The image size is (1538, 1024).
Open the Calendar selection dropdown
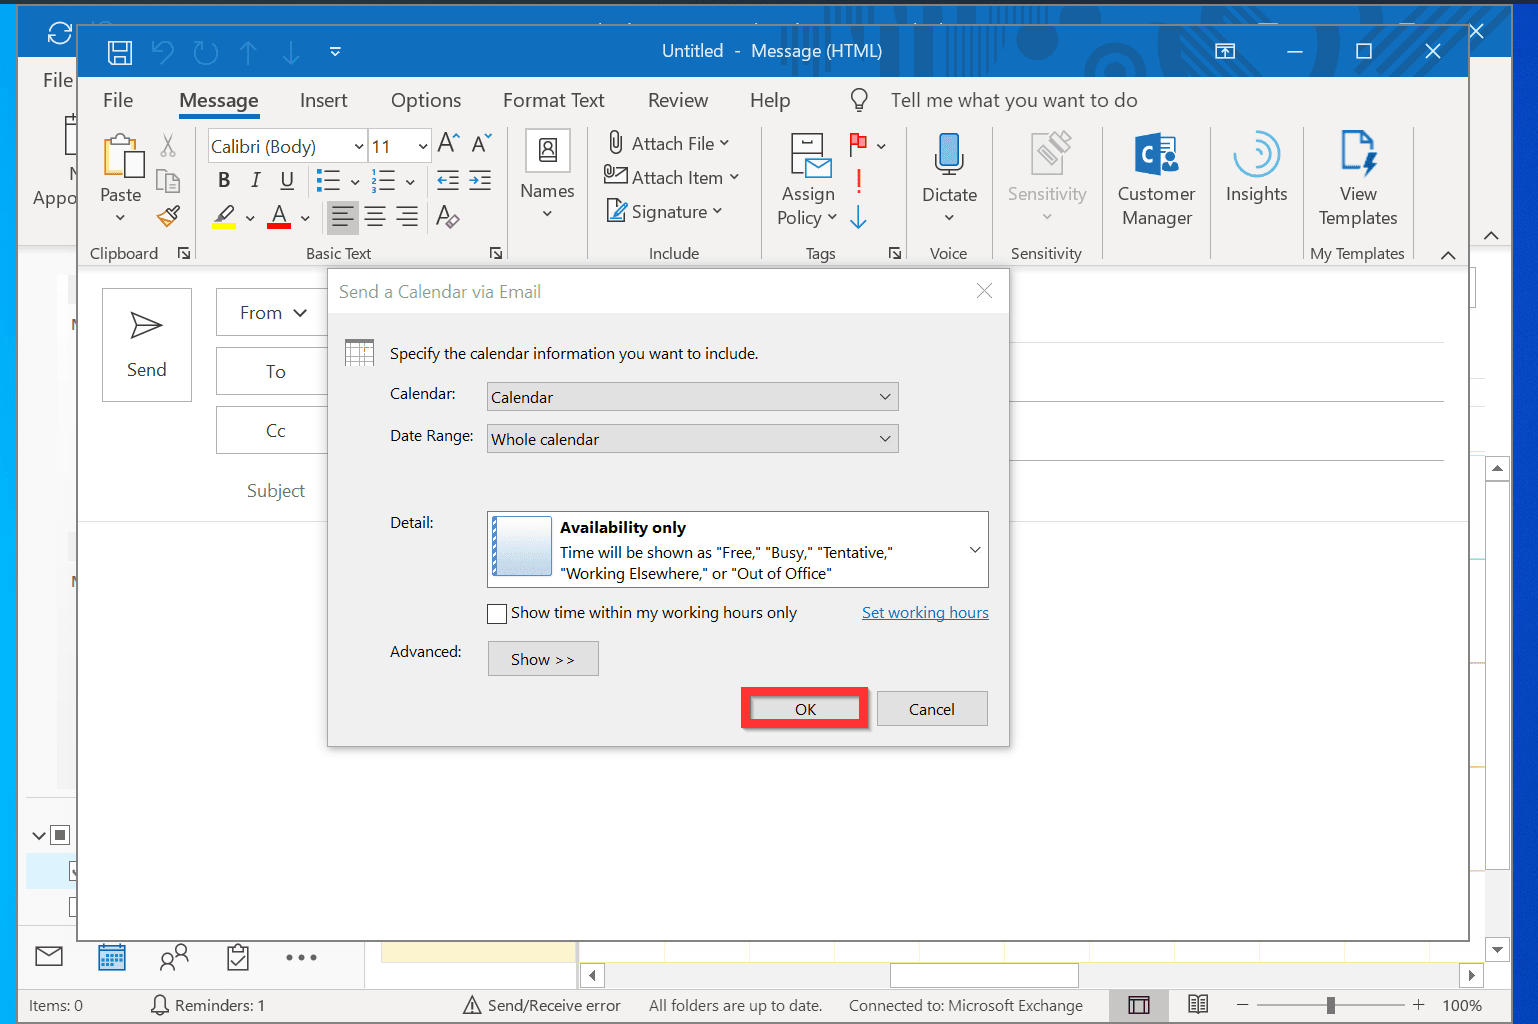tap(884, 396)
